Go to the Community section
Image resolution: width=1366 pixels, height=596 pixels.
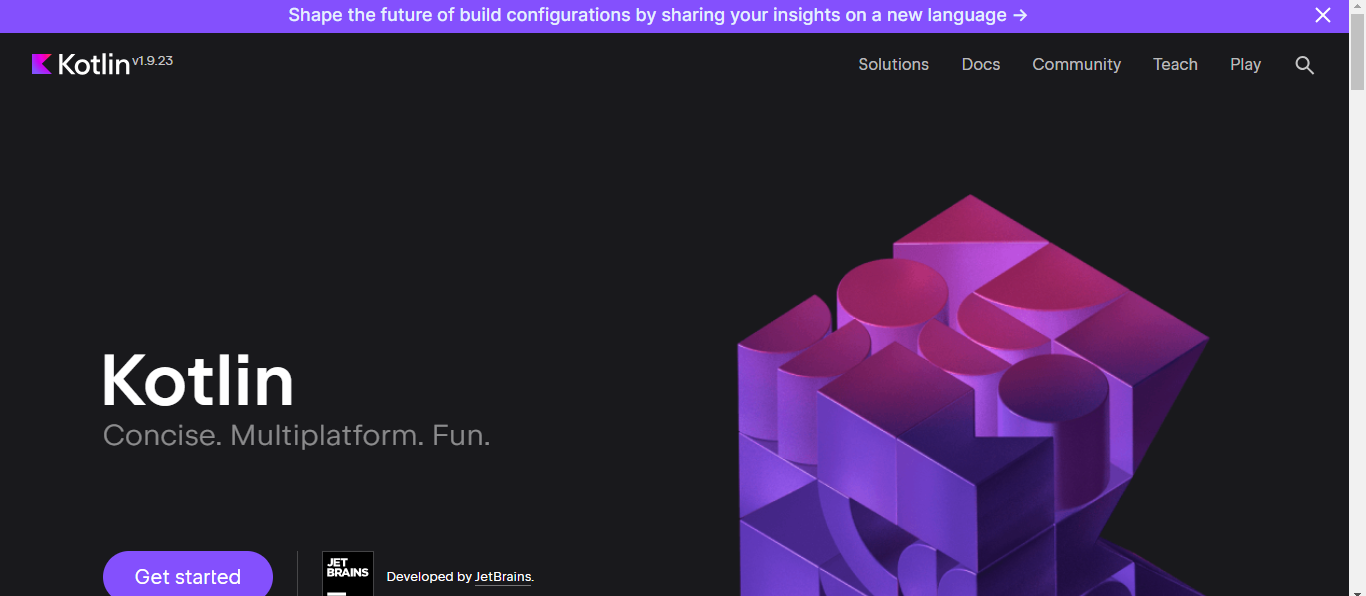click(1076, 64)
